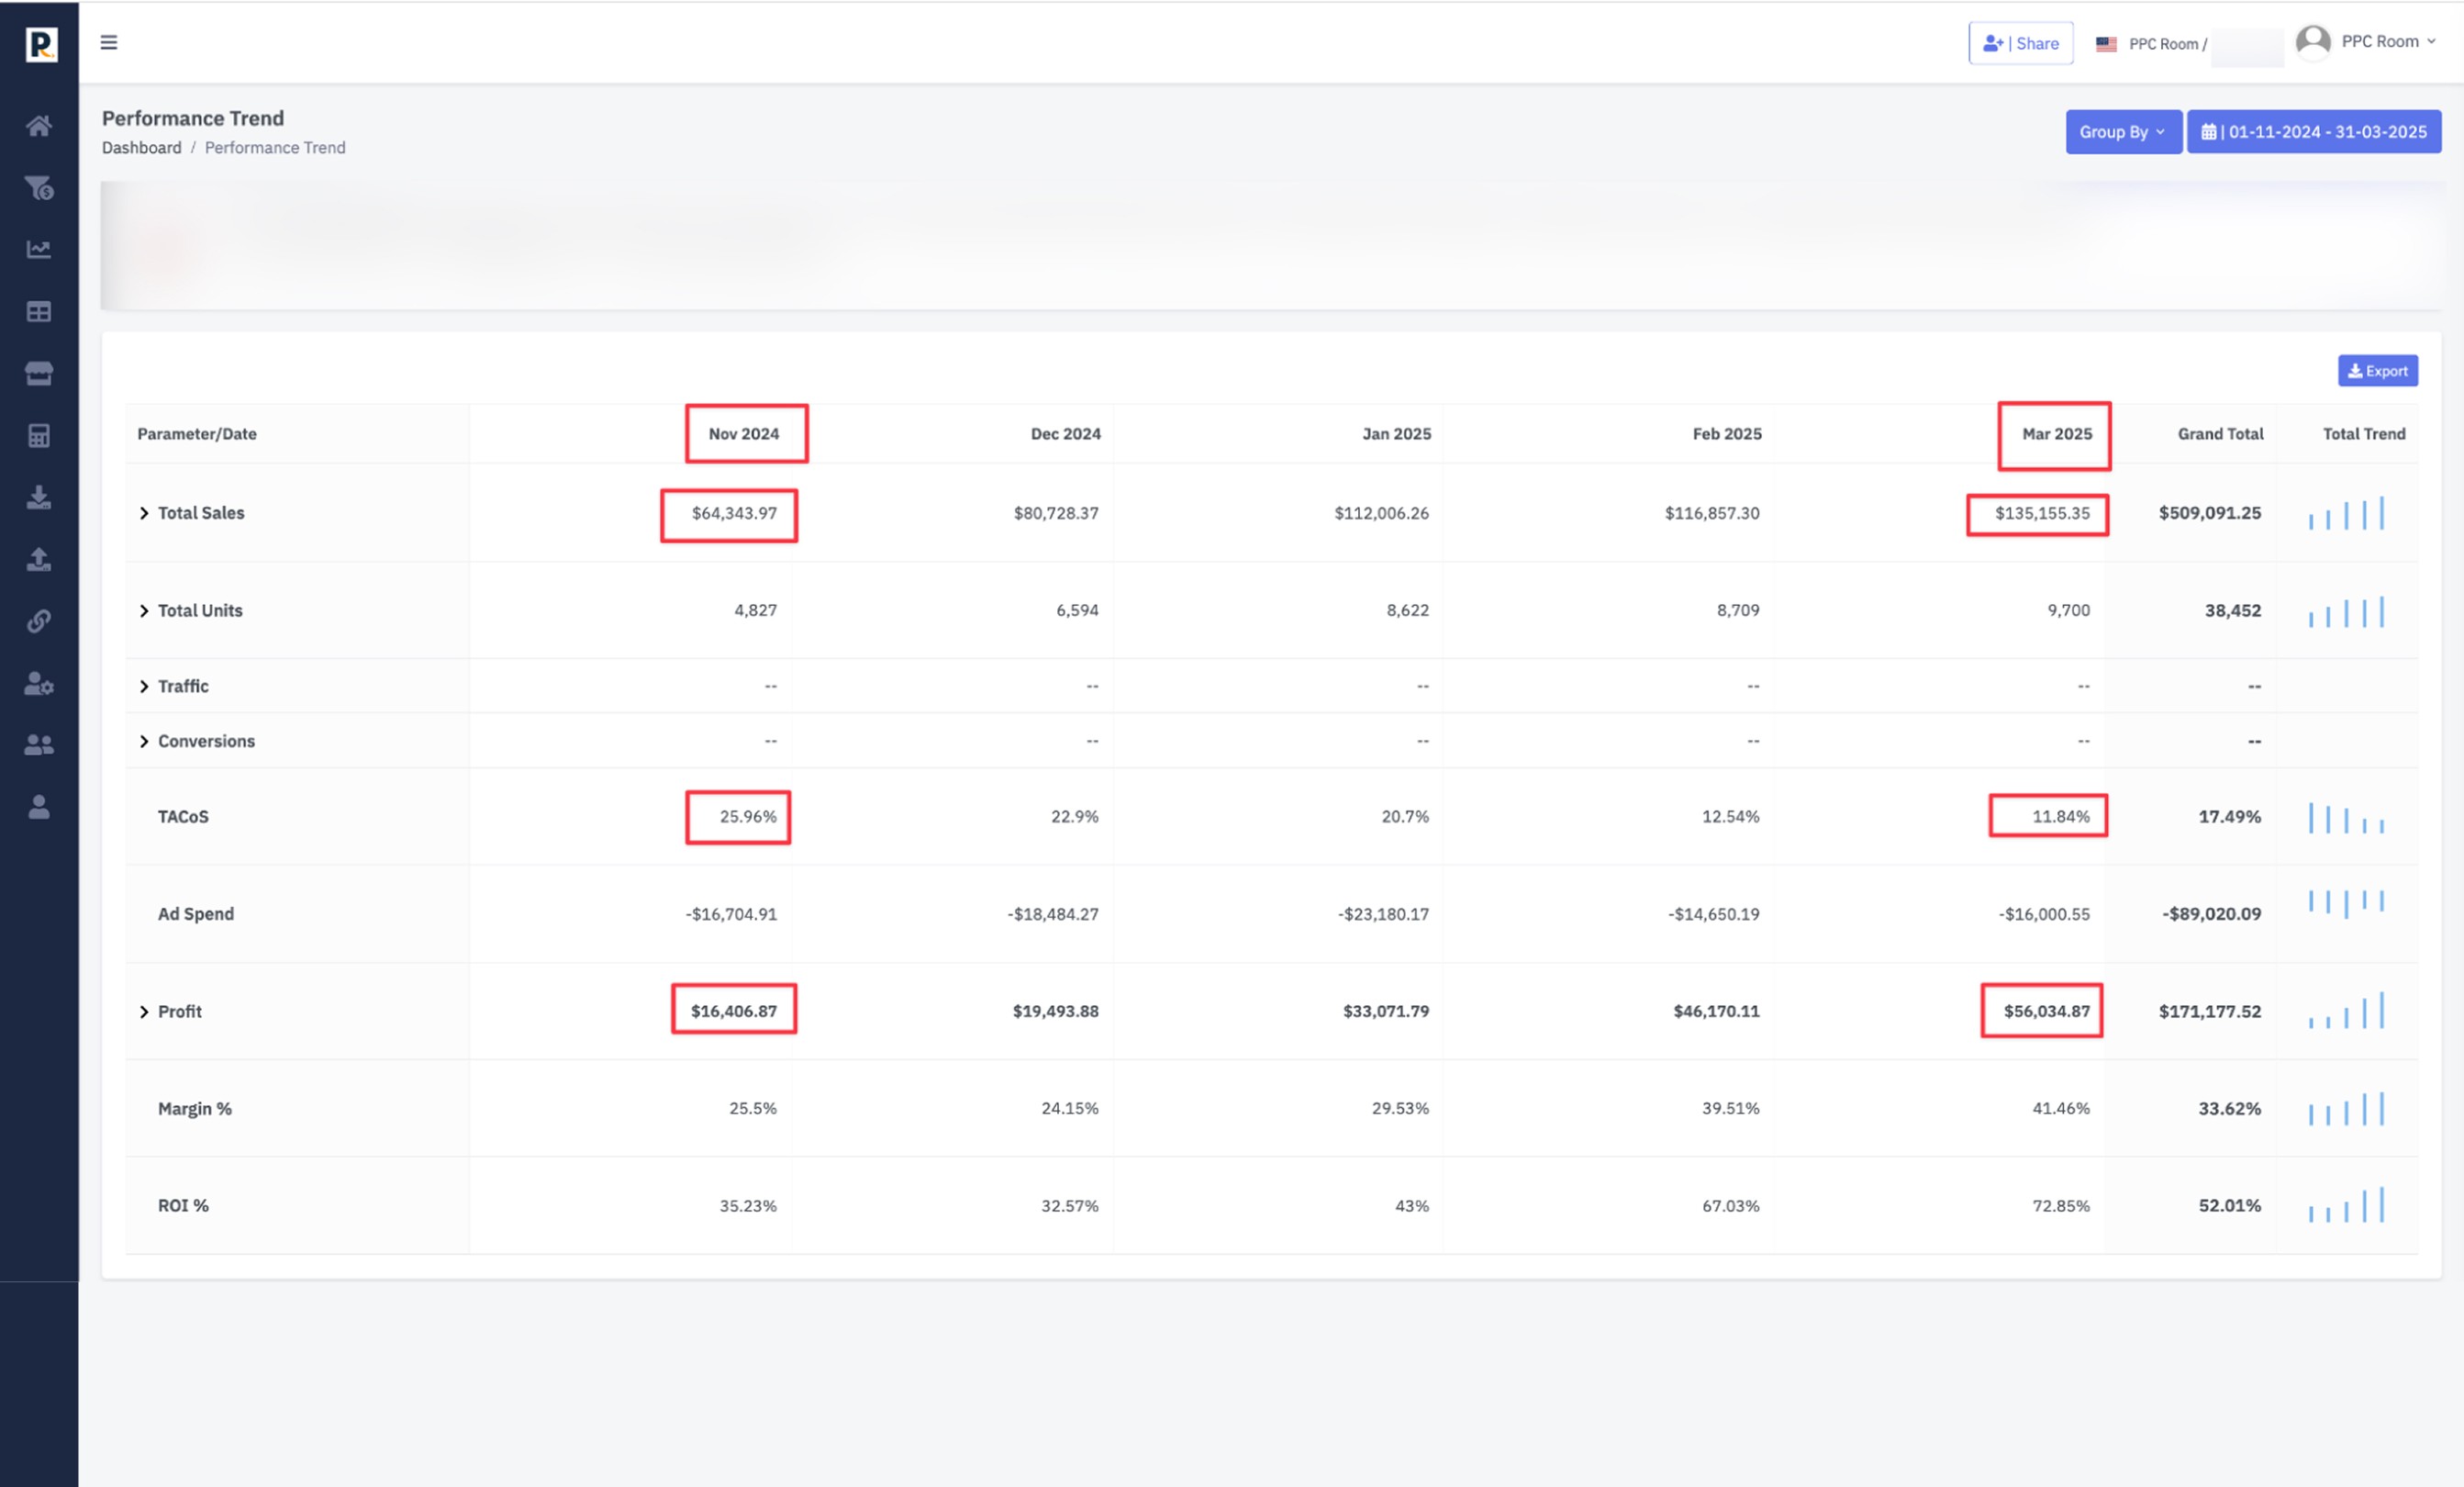Open the link chain icon in sidebar

click(x=39, y=621)
